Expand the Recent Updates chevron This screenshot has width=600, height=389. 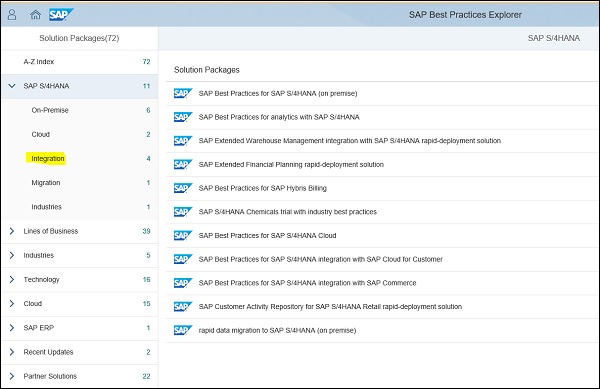[x=12, y=352]
